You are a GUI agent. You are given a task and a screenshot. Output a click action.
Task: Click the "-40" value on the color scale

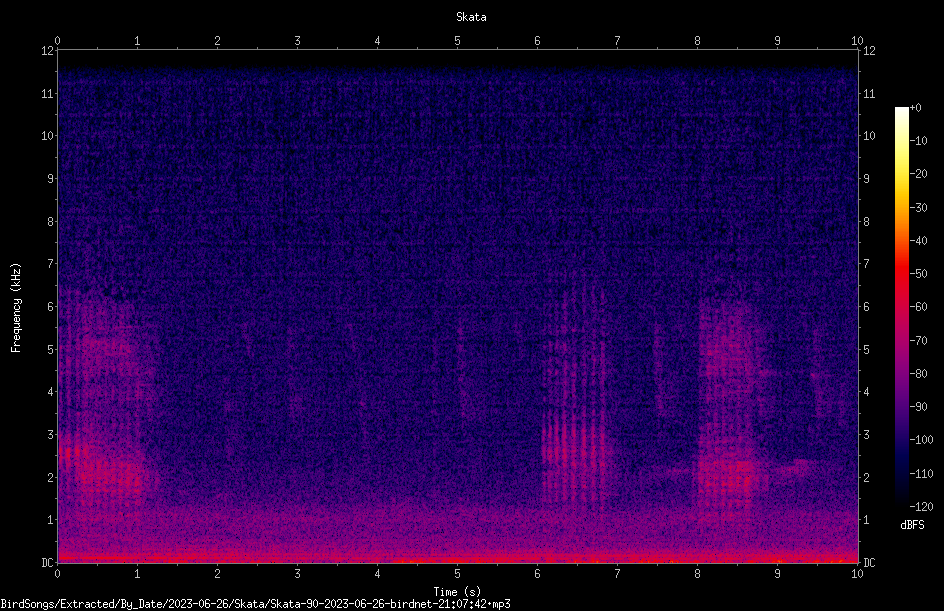tap(918, 241)
